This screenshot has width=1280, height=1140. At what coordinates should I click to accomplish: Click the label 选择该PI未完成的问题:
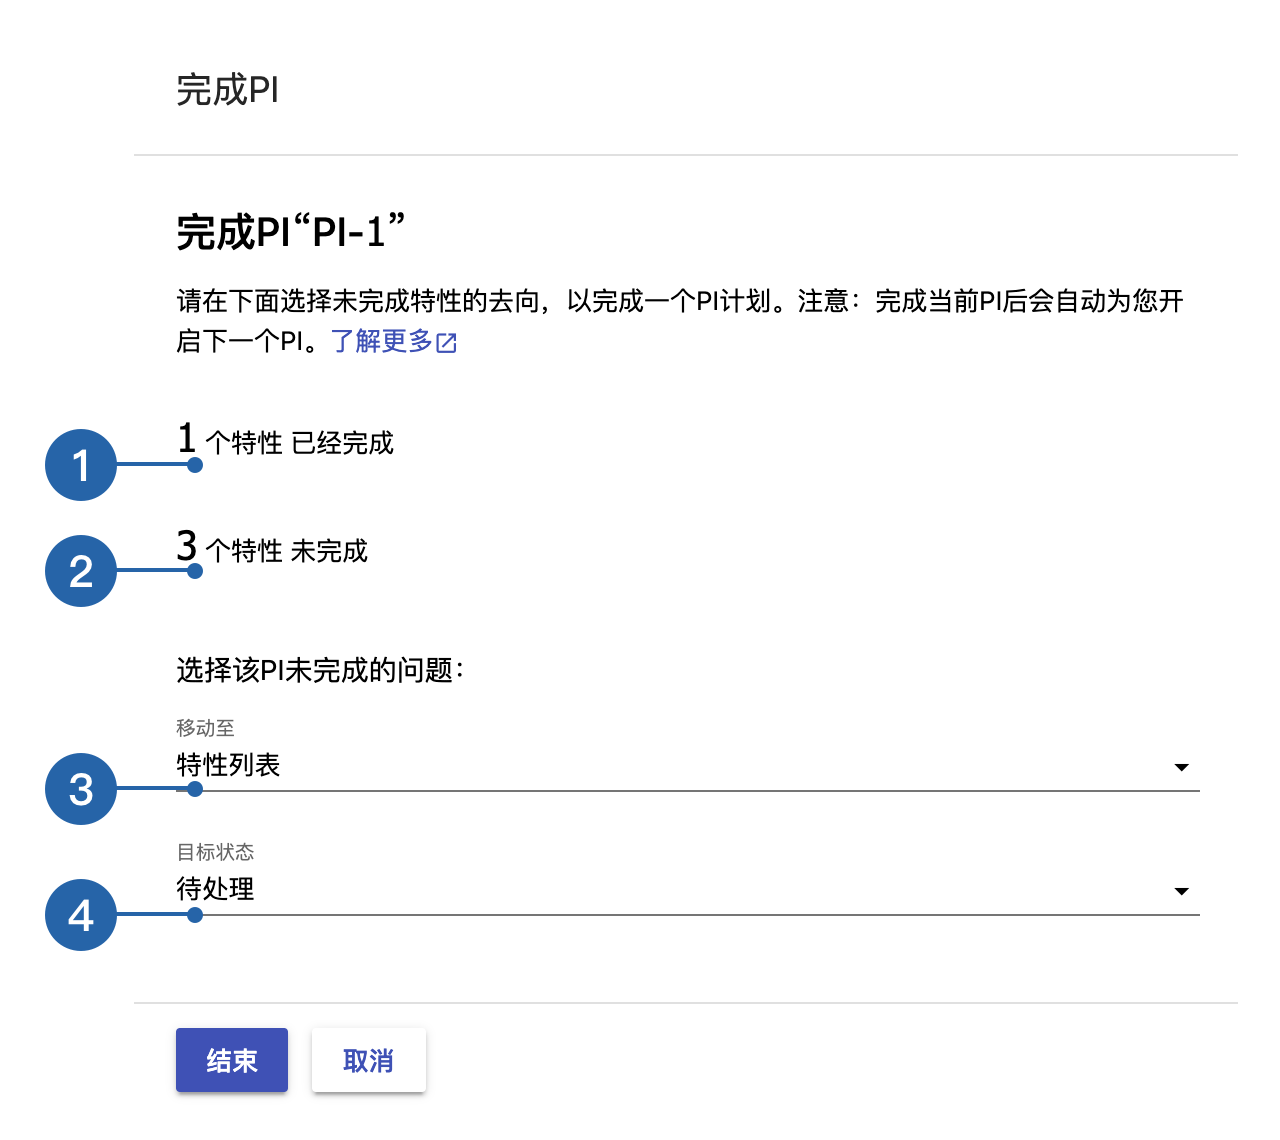pos(321,670)
